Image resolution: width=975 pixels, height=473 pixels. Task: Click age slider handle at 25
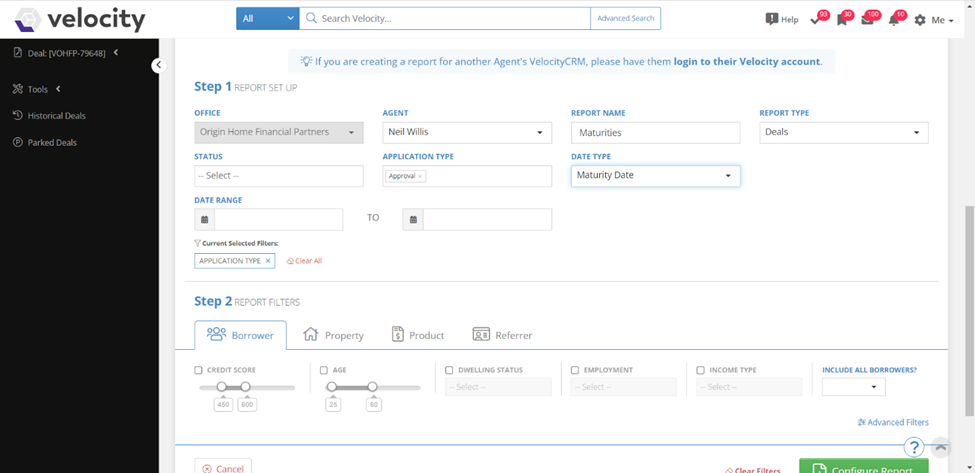click(x=331, y=387)
